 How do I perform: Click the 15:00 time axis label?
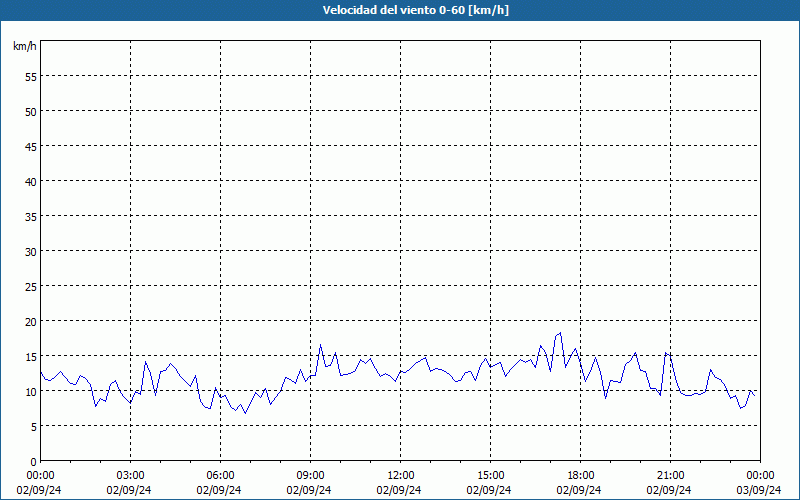[490, 476]
